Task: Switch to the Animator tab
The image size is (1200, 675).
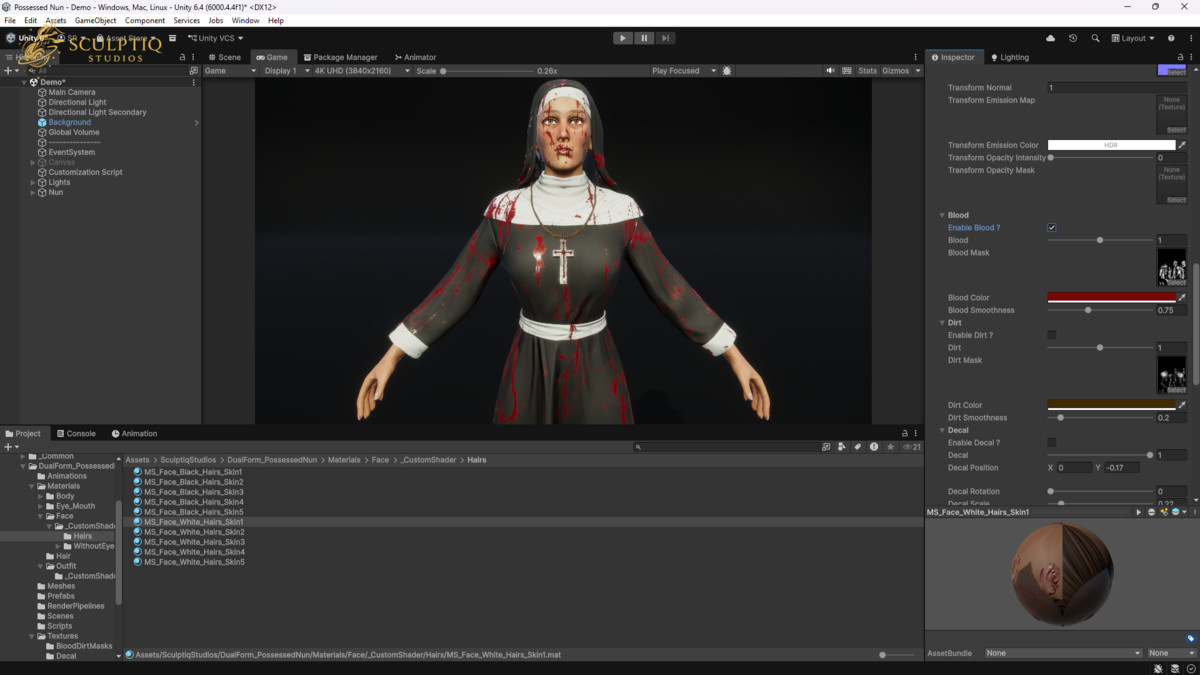Action: pos(416,57)
